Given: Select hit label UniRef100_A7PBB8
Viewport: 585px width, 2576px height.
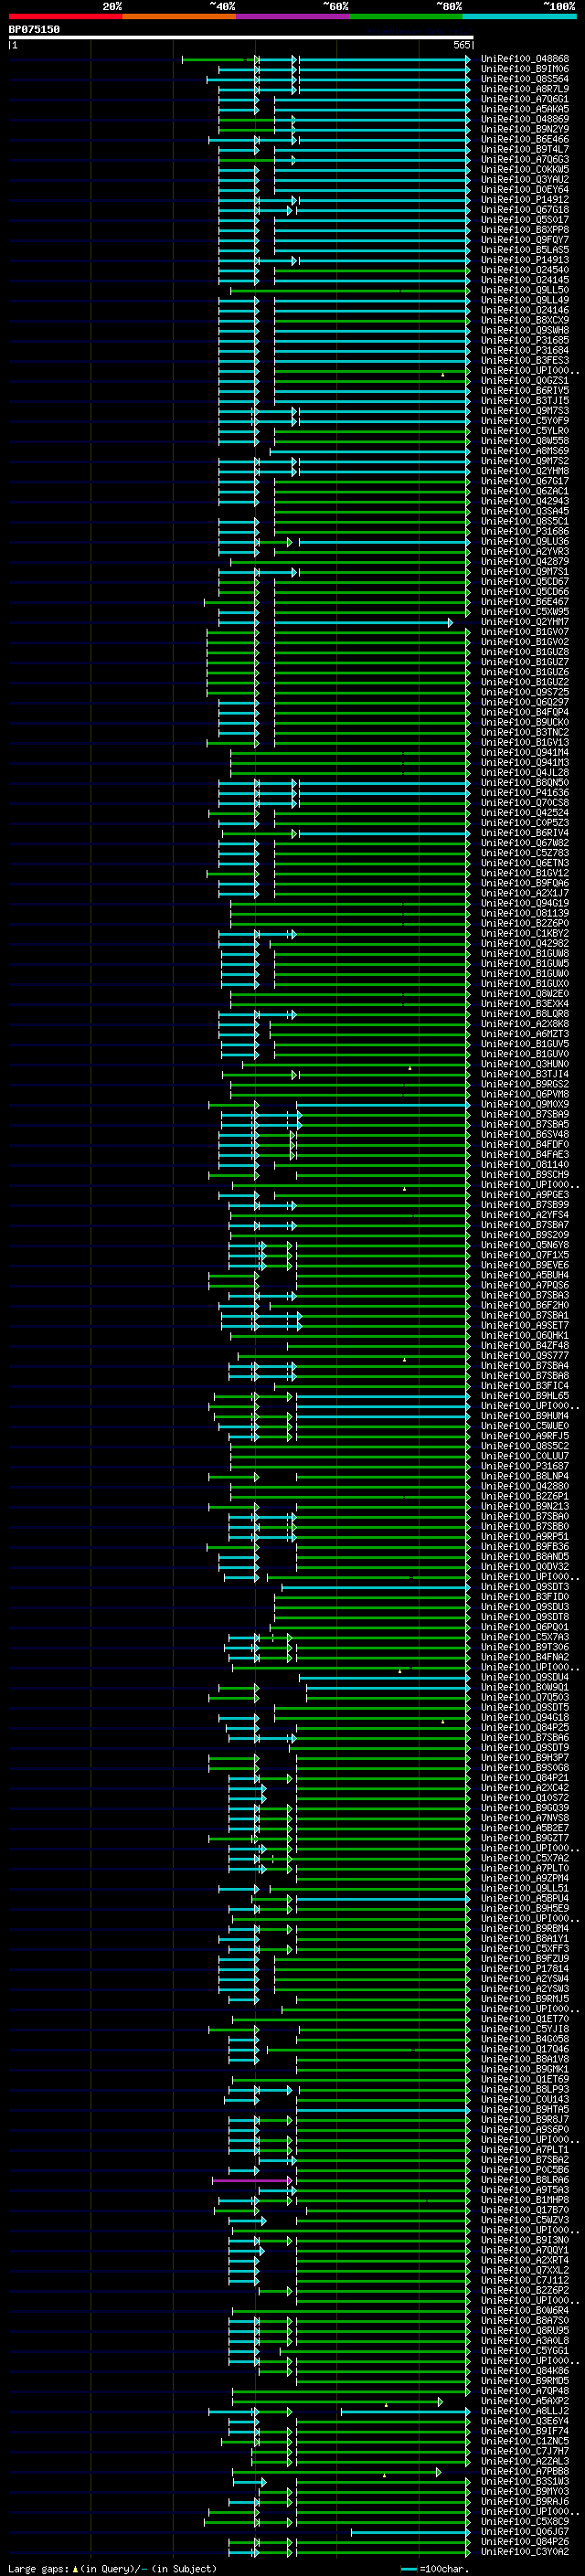Looking at the screenshot, I should coord(525,2471).
